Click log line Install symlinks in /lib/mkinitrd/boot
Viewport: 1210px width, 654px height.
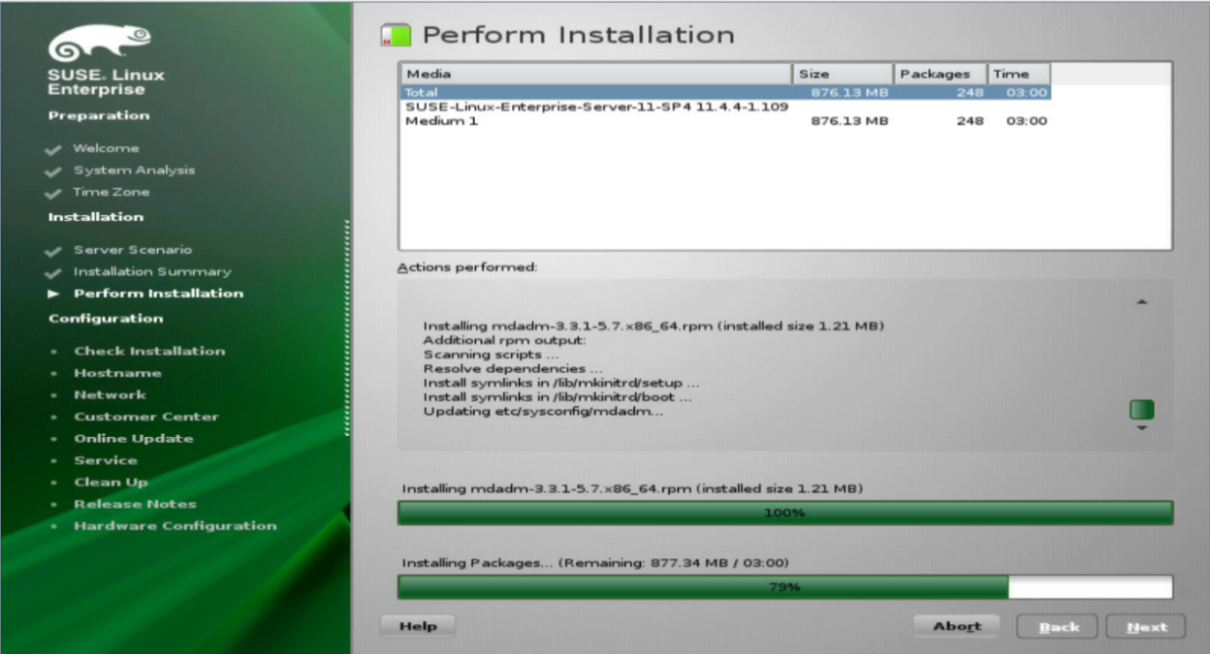click(x=557, y=397)
